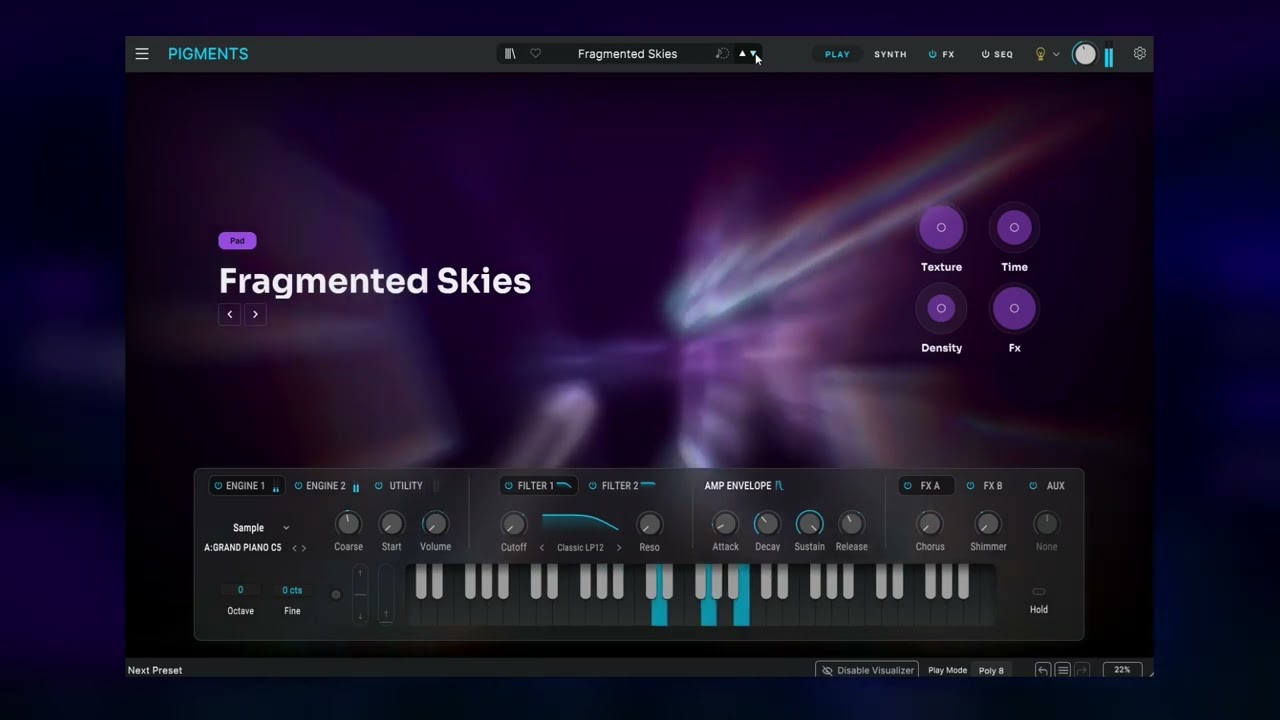This screenshot has width=1280, height=720.
Task: Toggle AUX power button
Action: (x=1033, y=486)
